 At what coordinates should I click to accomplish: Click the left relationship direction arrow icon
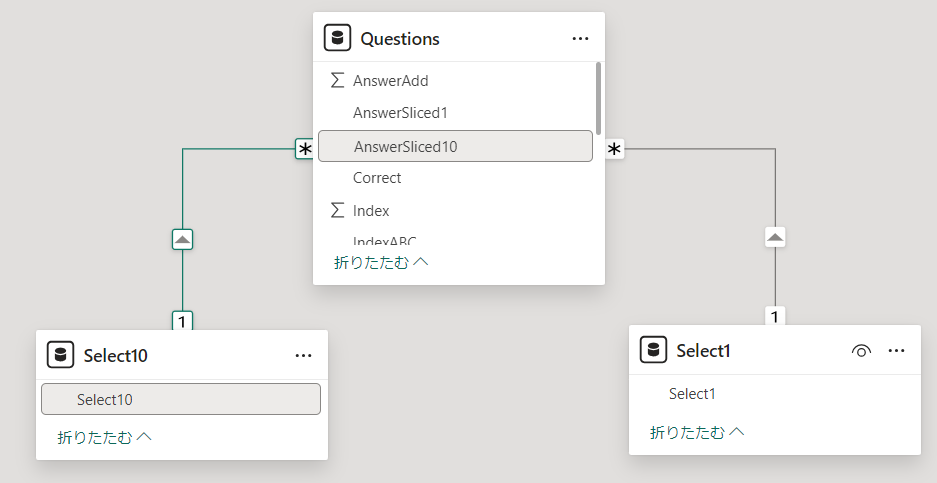pyautogui.click(x=182, y=239)
